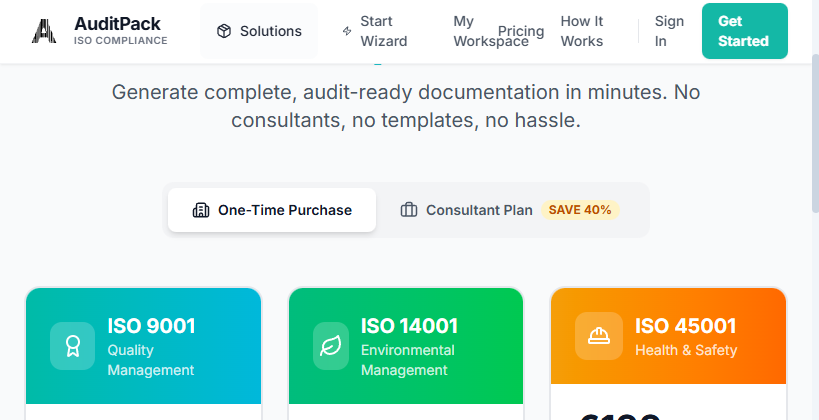Click the ISO 45001 card title
The width and height of the screenshot is (819, 420).
point(685,326)
